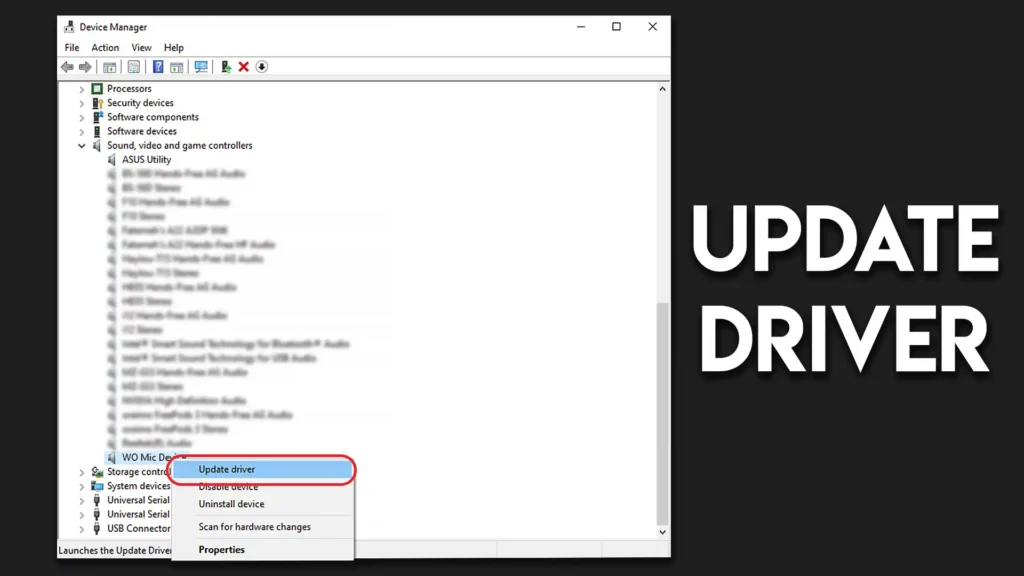1024x576 pixels.
Task: Click the red X uninstall device toolbar icon
Action: click(243, 67)
